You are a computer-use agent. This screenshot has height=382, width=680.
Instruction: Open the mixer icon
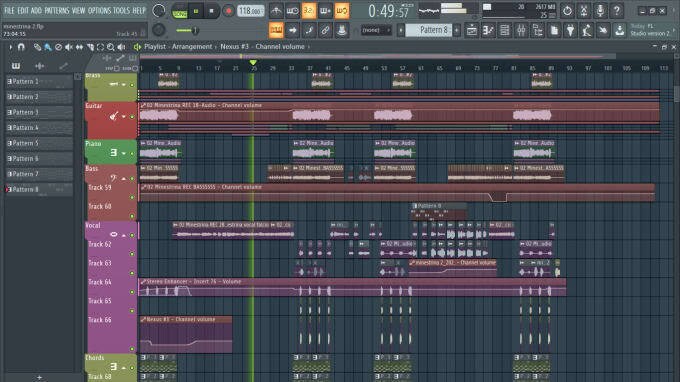coord(521,30)
